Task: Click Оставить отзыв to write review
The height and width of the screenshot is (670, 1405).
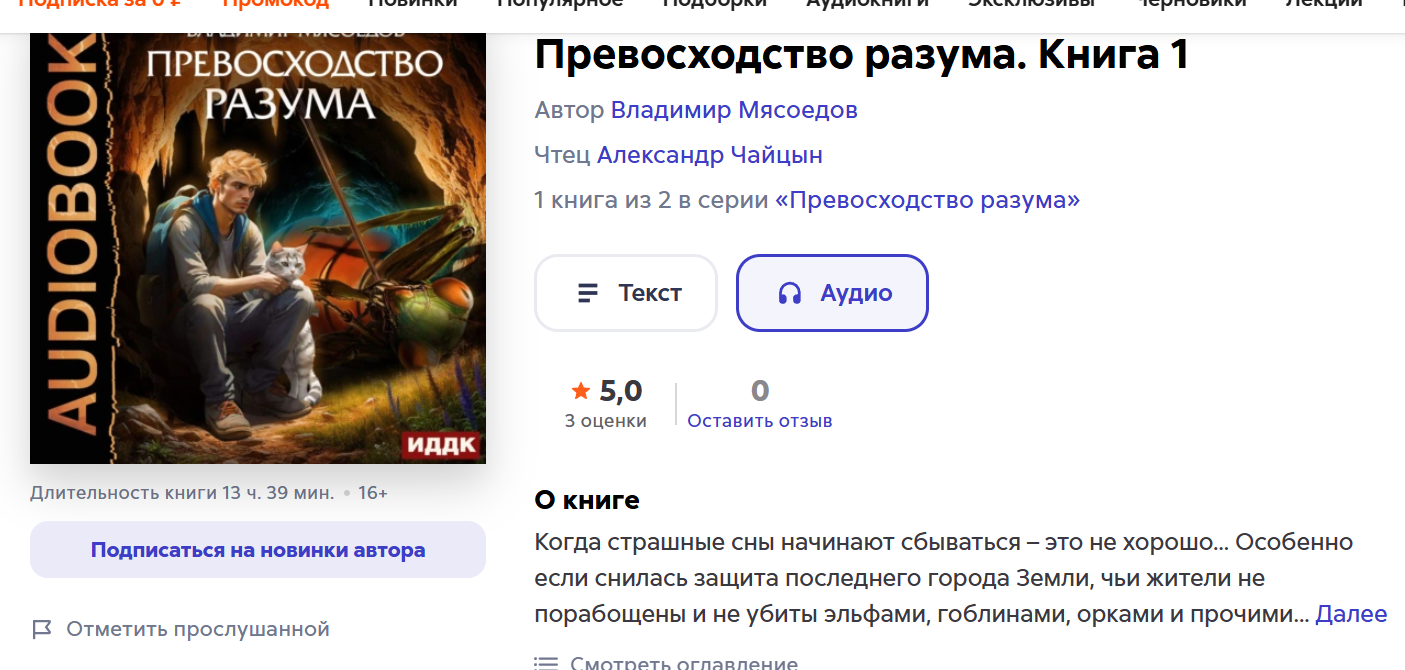Action: pos(760,421)
